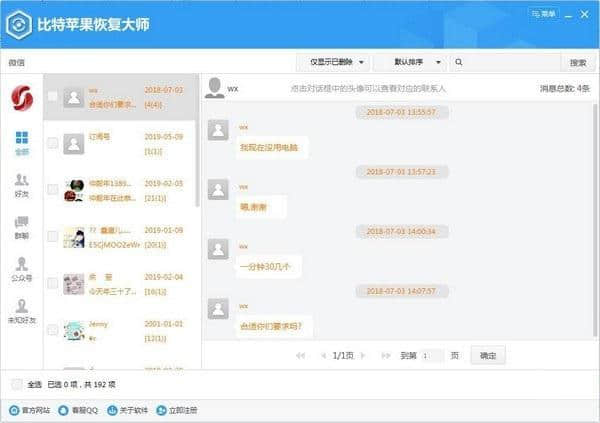600x423 pixels.
Task: Click the page number input field
Action: tap(432, 355)
